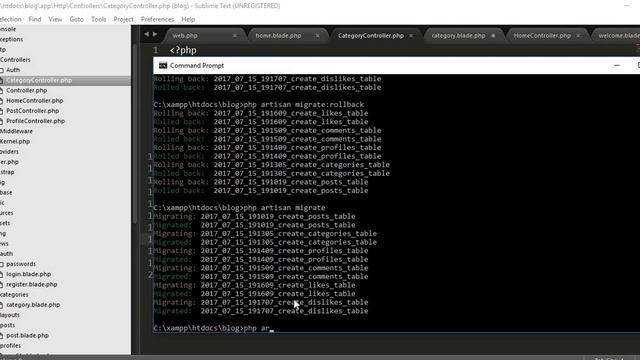Click file icon beside HomeController.php in sidebar
Image resolution: width=640 pixels, height=360 pixels.
click(2, 100)
